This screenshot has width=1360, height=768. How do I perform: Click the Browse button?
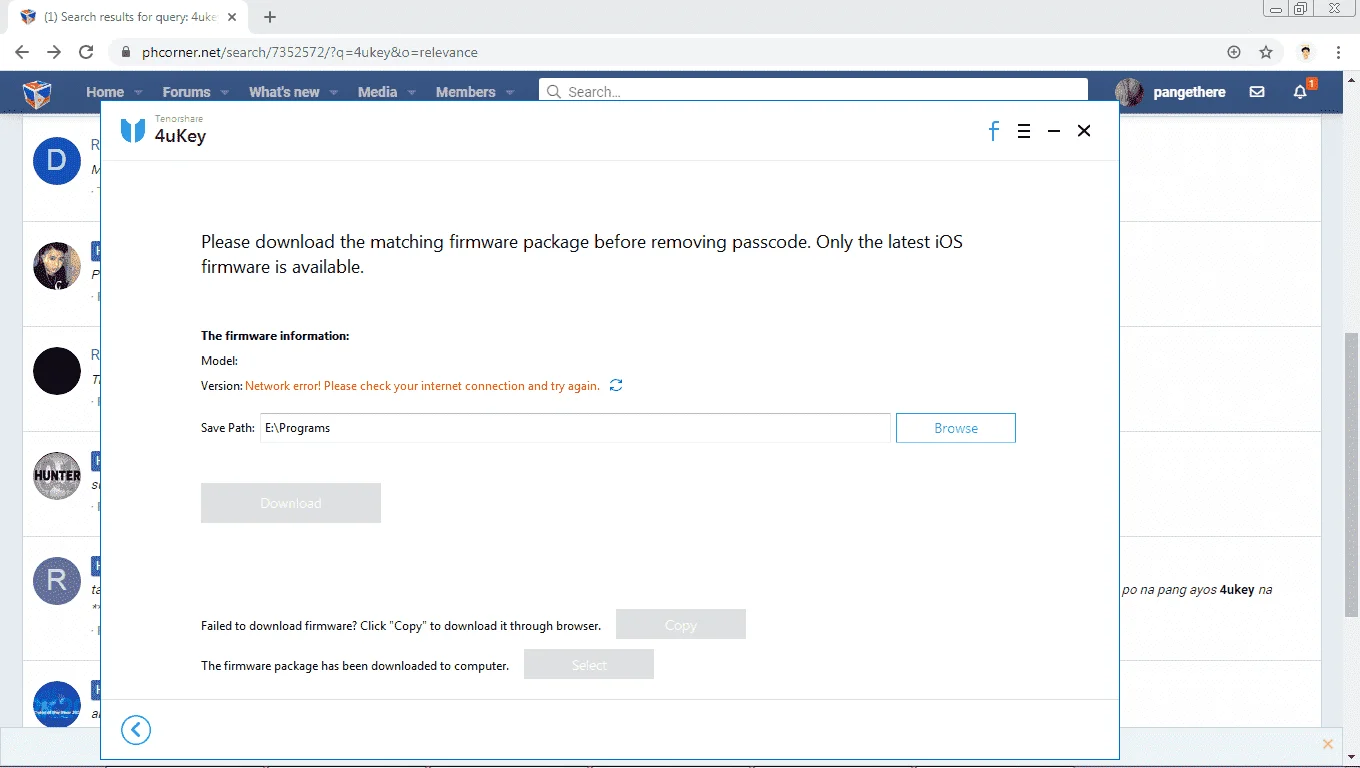pyautogui.click(x=956, y=428)
